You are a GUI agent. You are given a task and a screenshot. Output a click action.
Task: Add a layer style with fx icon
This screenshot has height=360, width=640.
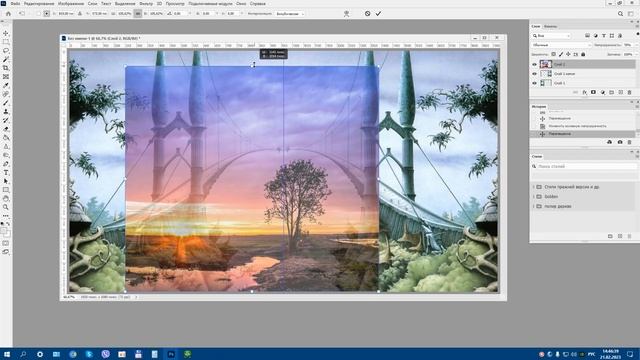pos(584,92)
